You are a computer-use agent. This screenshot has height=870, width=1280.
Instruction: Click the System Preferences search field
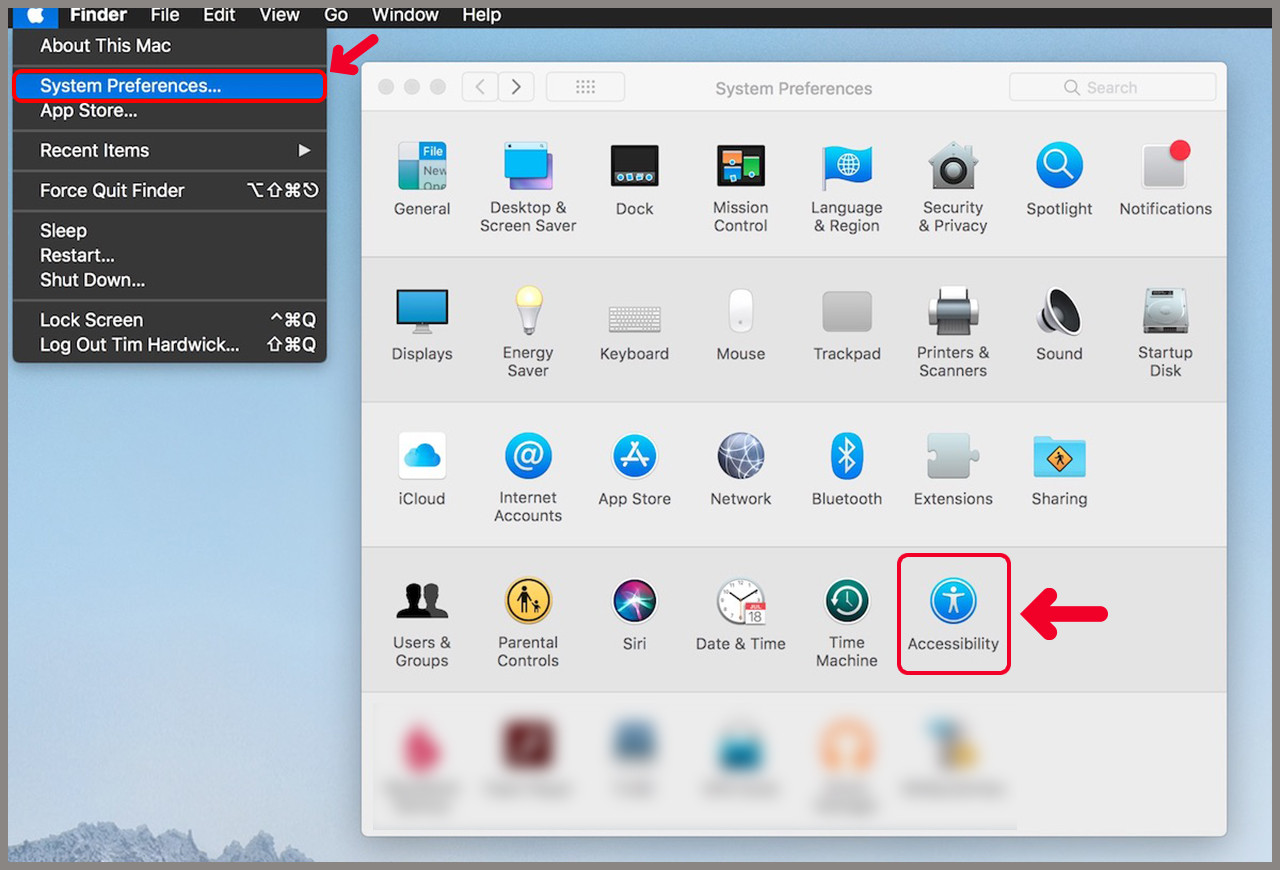[x=1113, y=87]
